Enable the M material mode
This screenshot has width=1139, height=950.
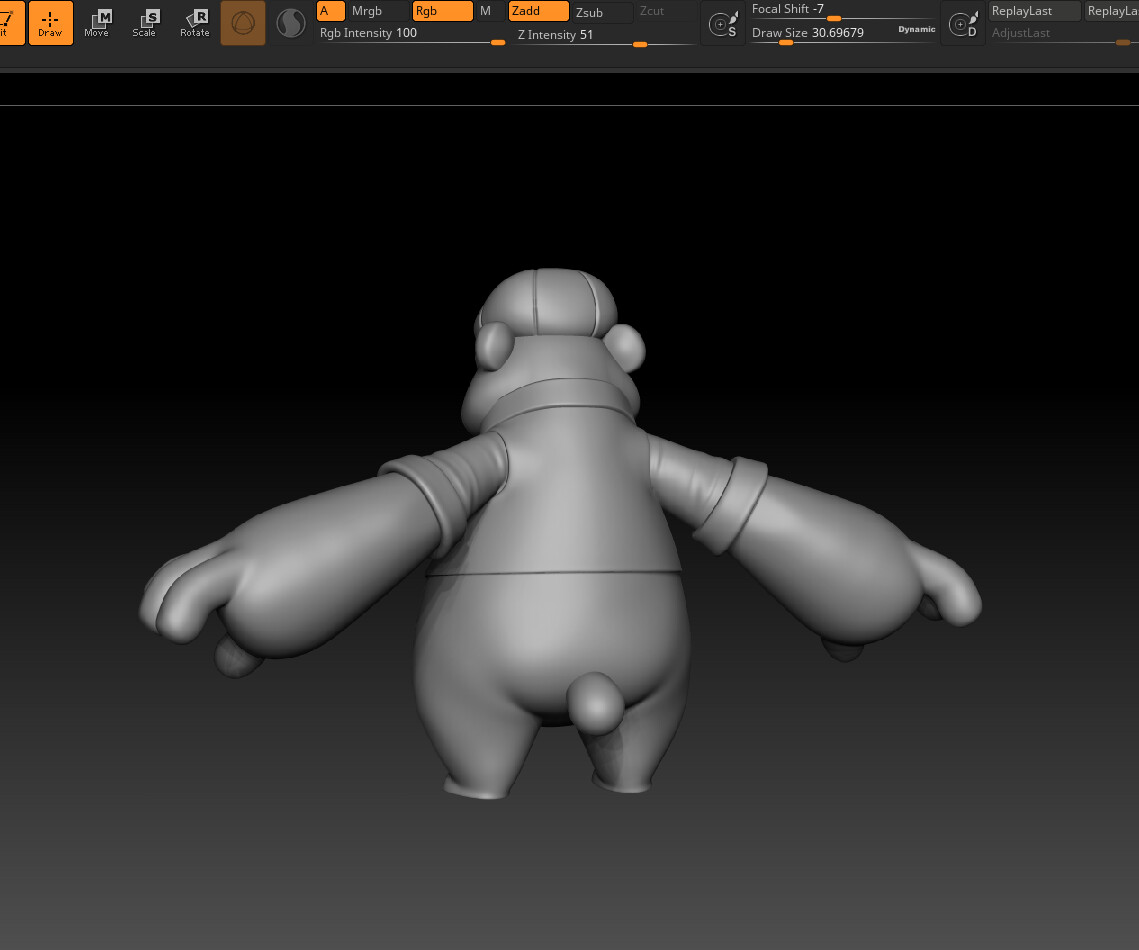pos(486,11)
